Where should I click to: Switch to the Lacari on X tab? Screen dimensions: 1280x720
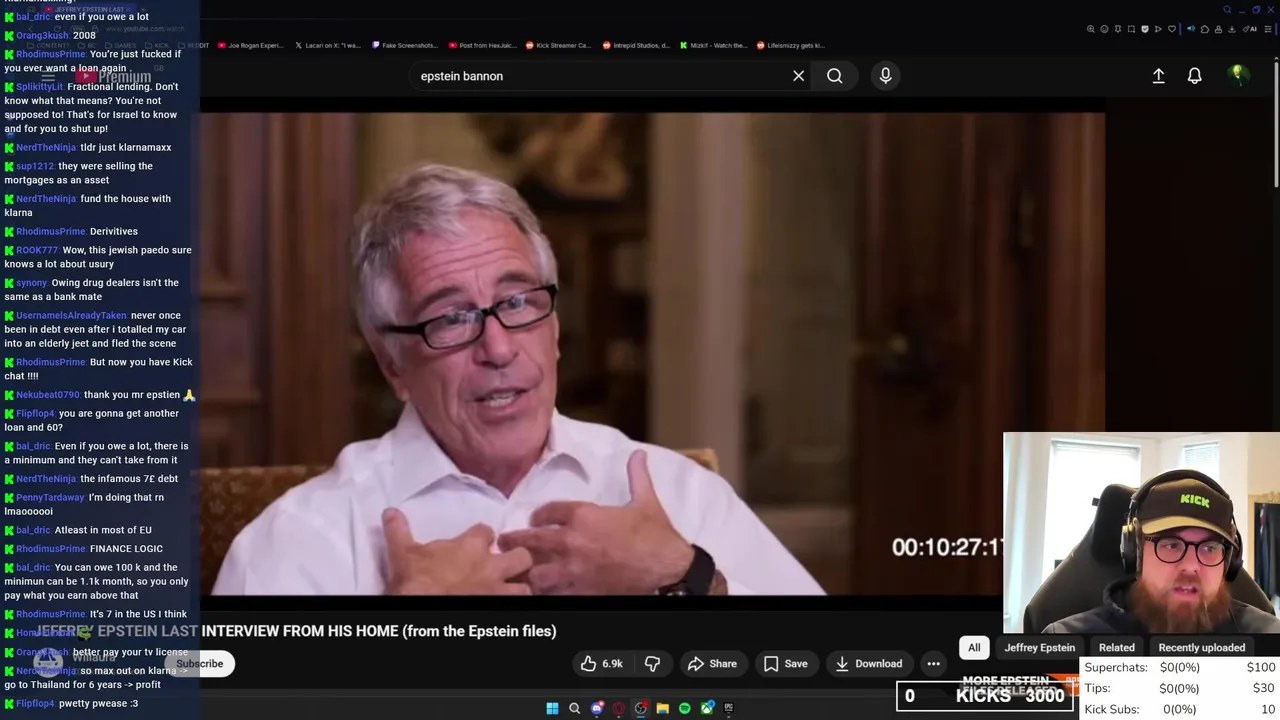[x=328, y=45]
